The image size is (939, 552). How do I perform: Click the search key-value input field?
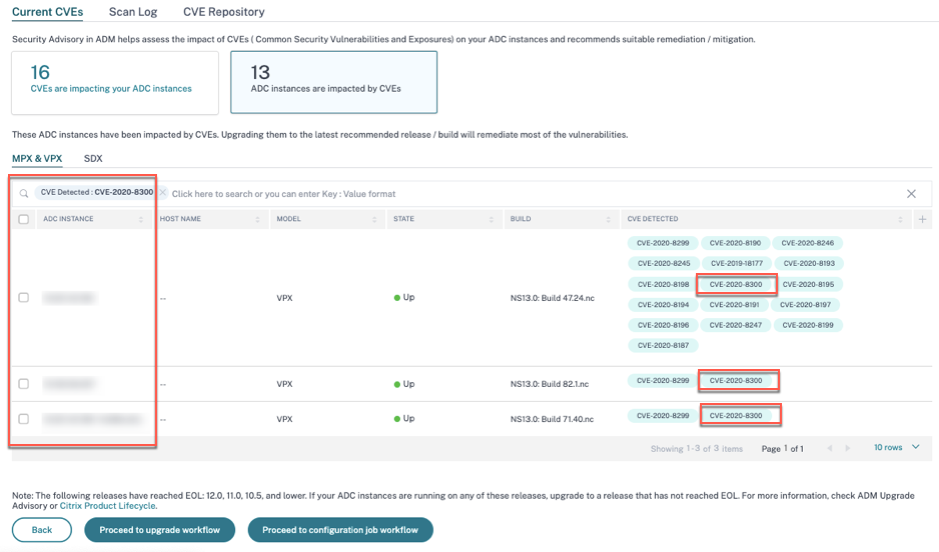536,194
